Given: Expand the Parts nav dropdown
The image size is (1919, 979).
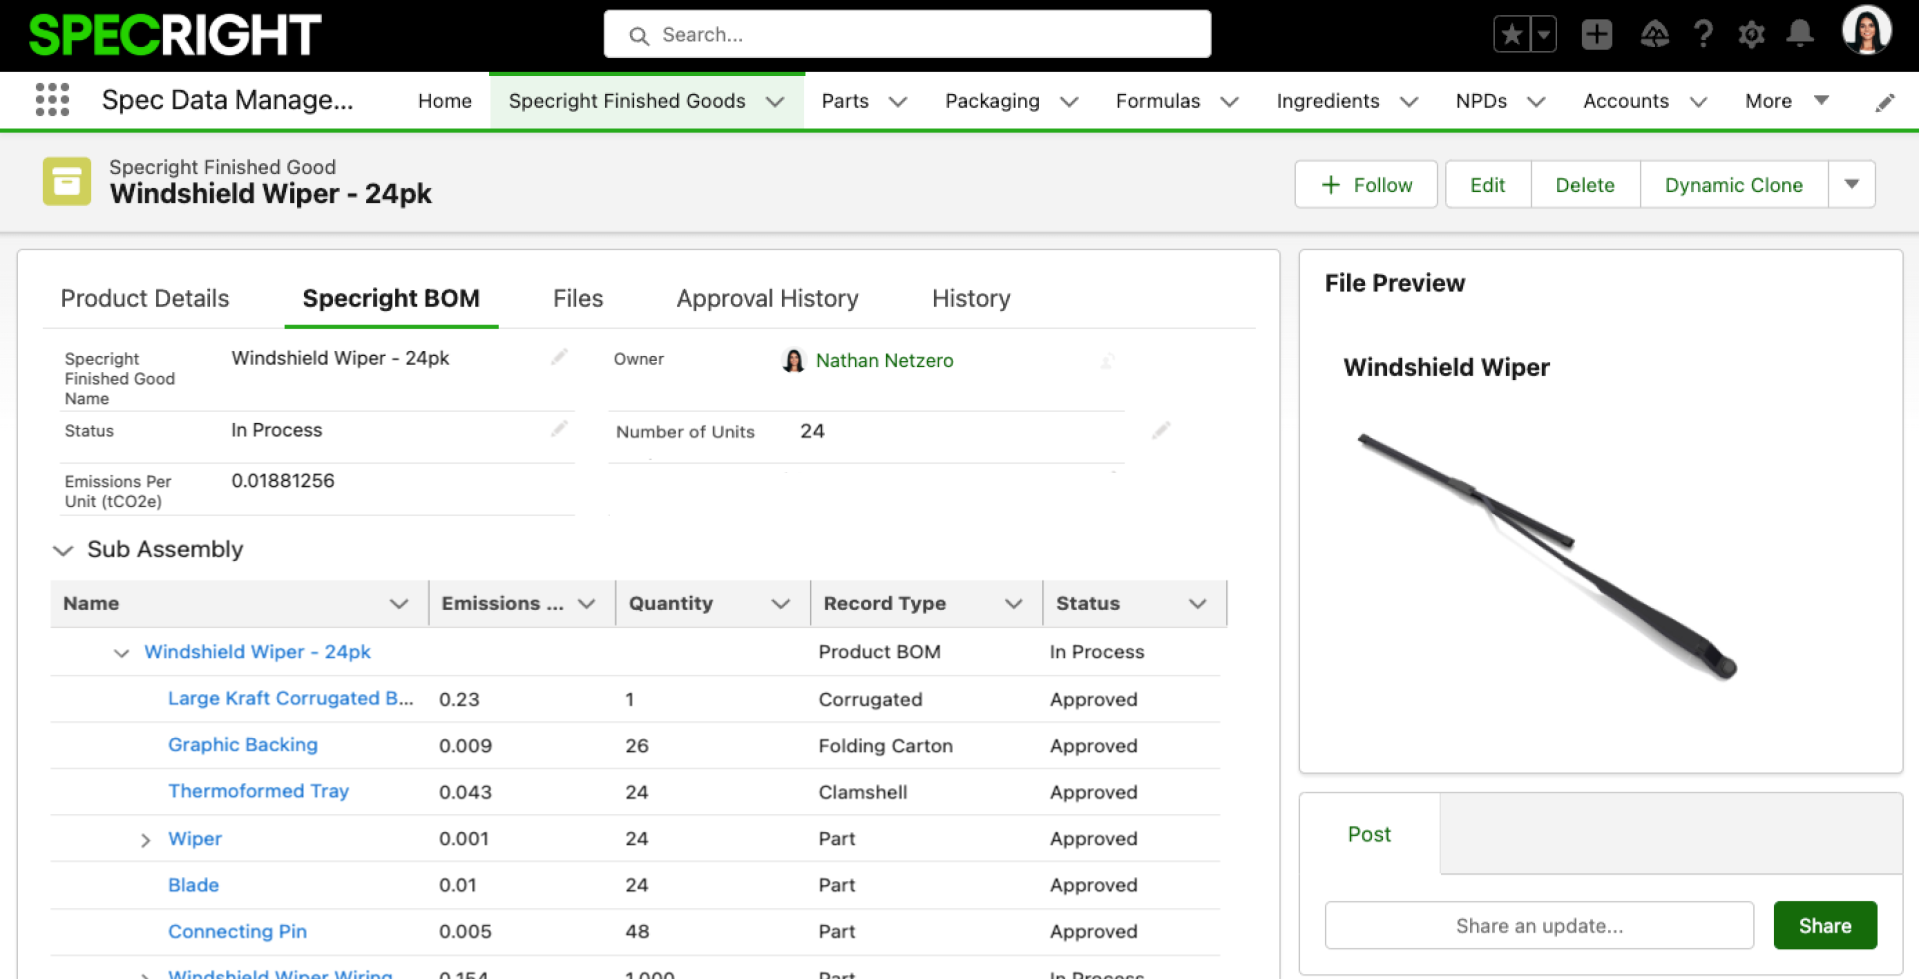Looking at the screenshot, I should click(x=898, y=102).
